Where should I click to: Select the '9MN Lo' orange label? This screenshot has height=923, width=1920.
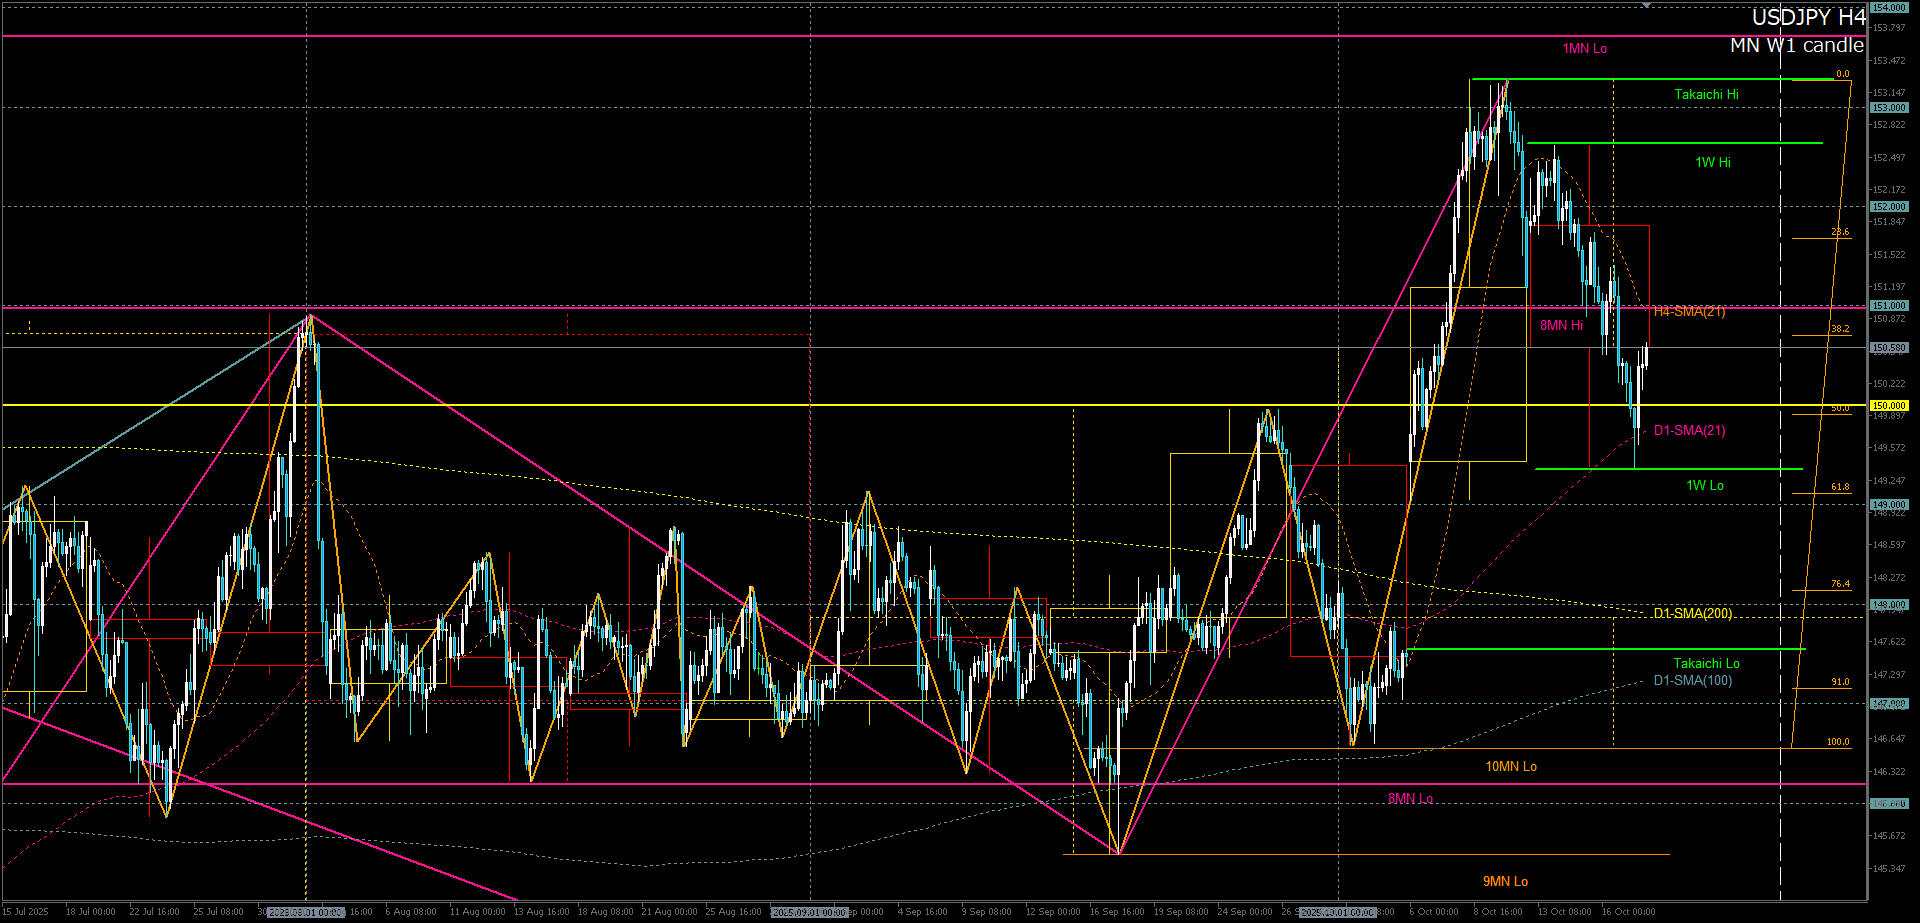1505,882
